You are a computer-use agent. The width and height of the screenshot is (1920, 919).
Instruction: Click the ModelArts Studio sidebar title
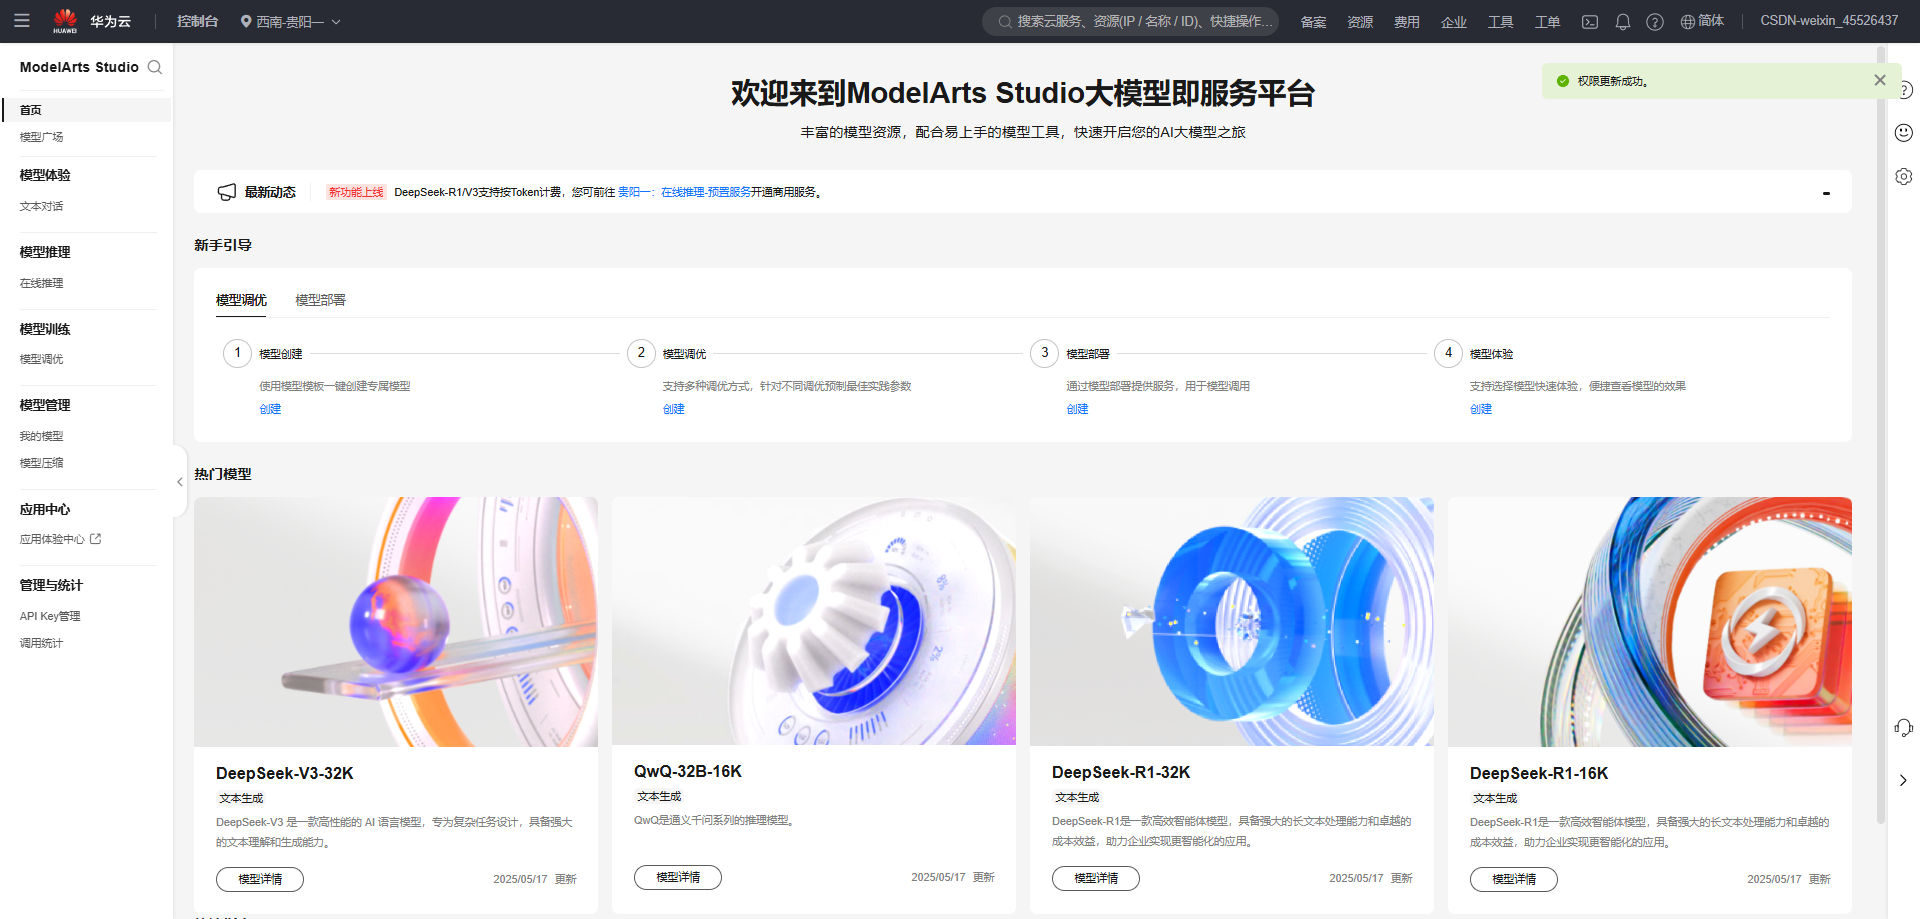[x=79, y=67]
